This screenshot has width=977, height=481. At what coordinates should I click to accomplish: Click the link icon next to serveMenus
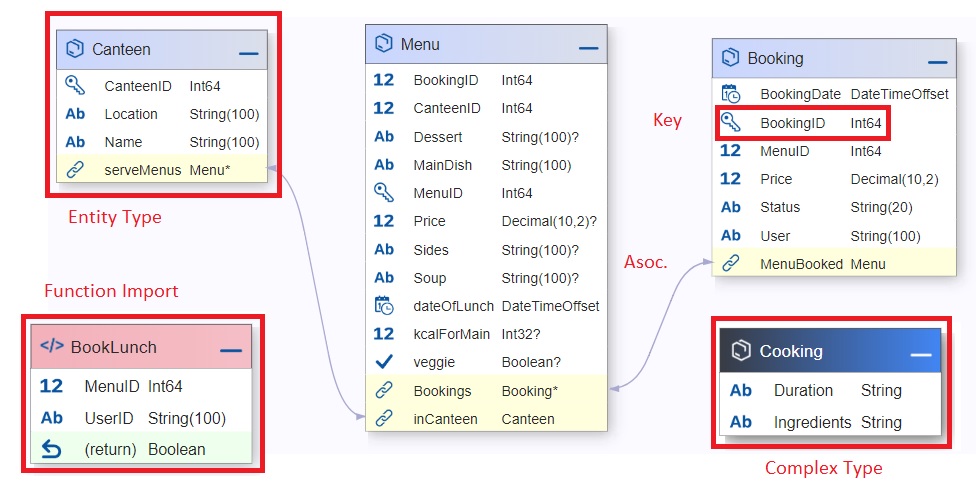click(75, 170)
